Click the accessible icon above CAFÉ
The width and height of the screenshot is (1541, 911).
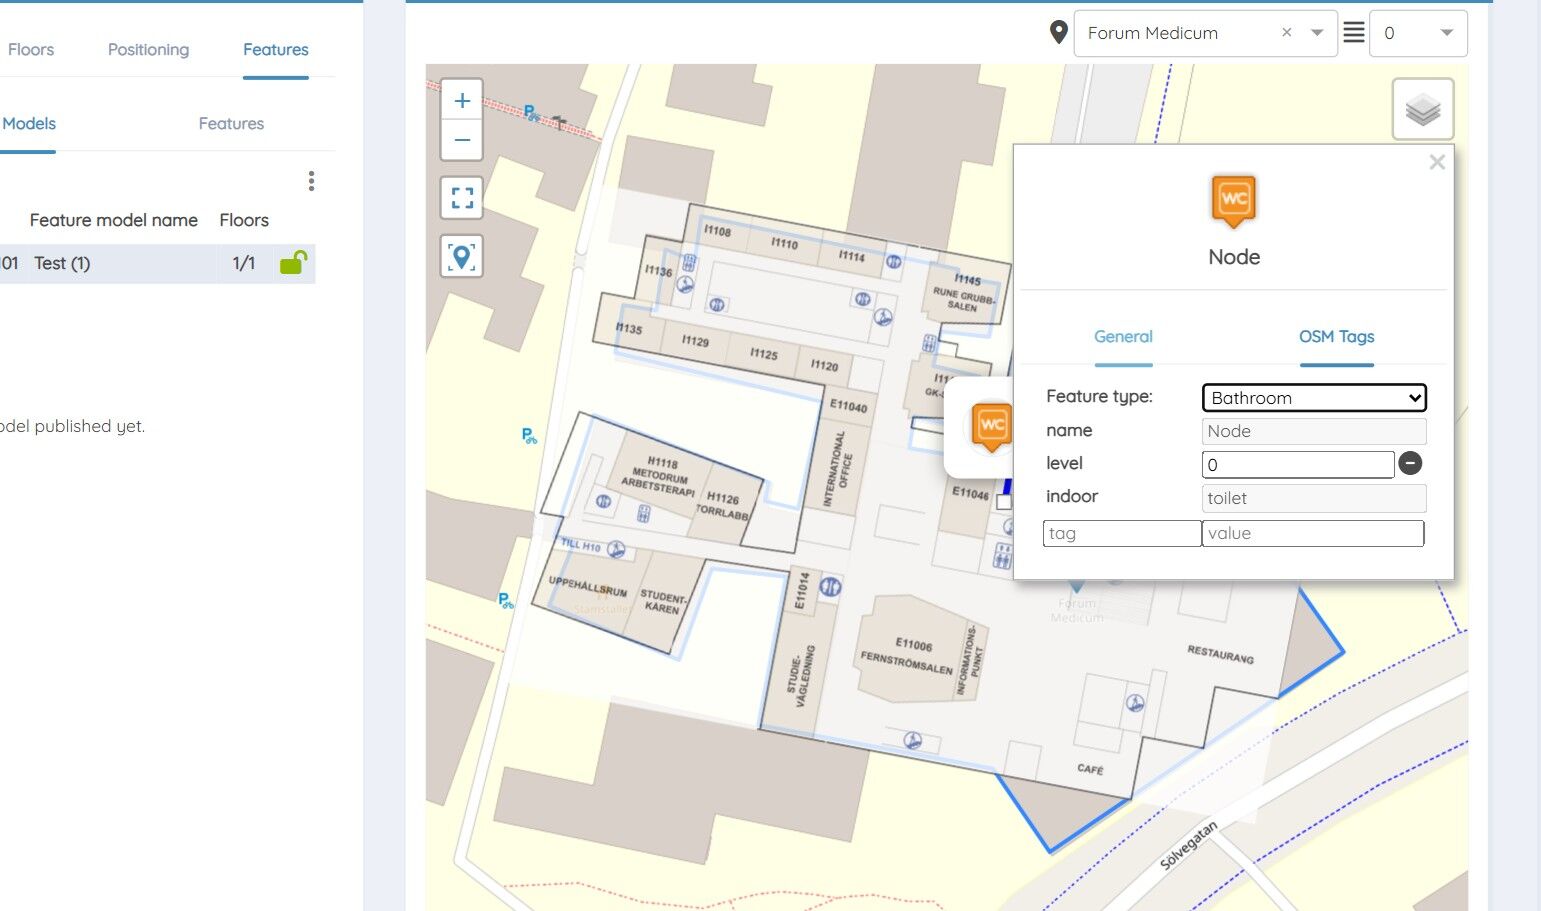tap(1135, 703)
